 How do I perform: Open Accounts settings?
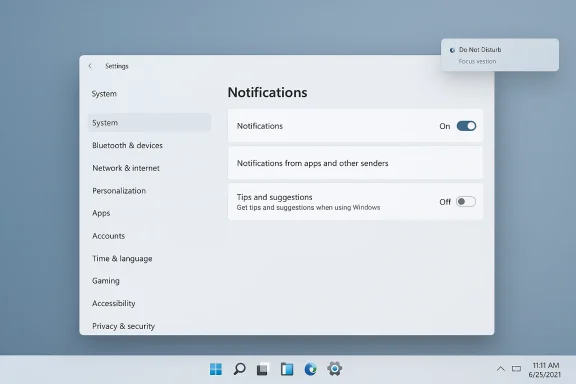click(x=108, y=236)
